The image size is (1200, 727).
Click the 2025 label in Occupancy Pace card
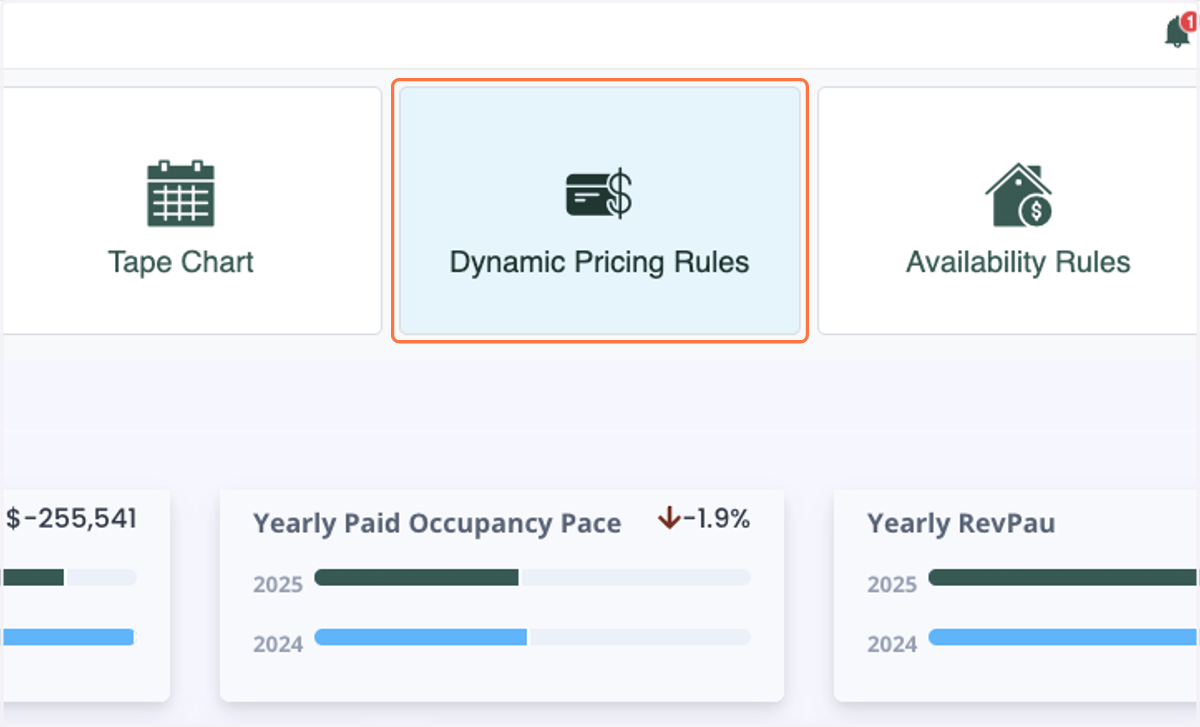tap(278, 585)
